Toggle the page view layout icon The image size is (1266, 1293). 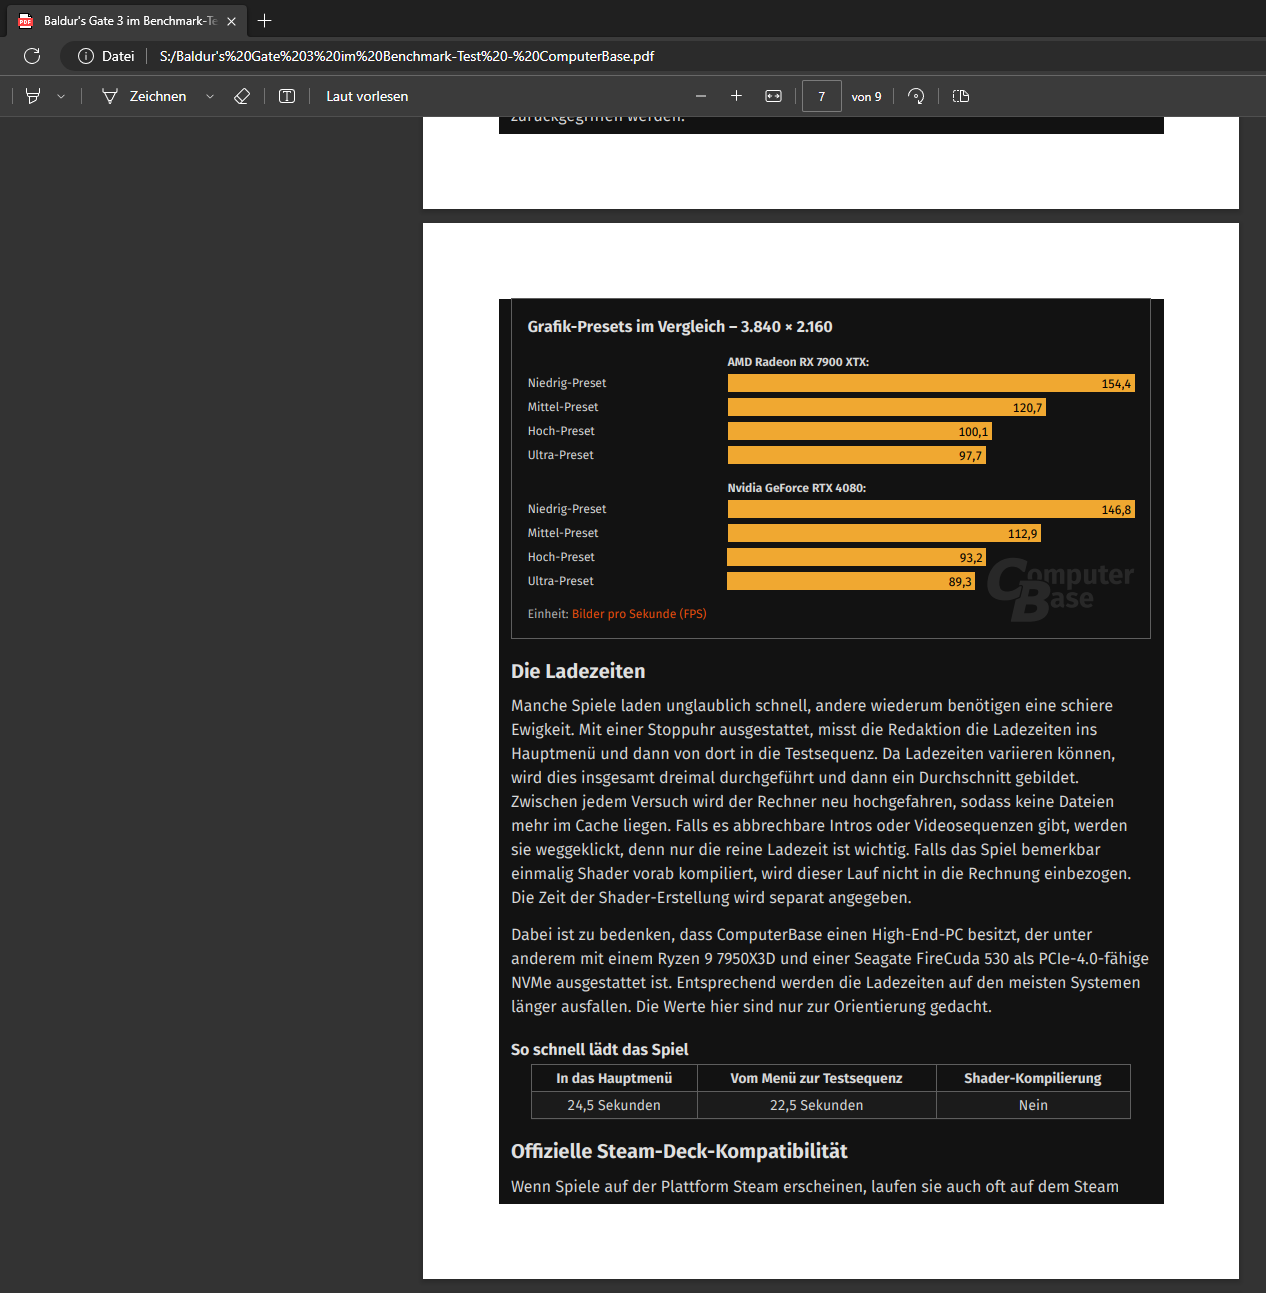(961, 96)
